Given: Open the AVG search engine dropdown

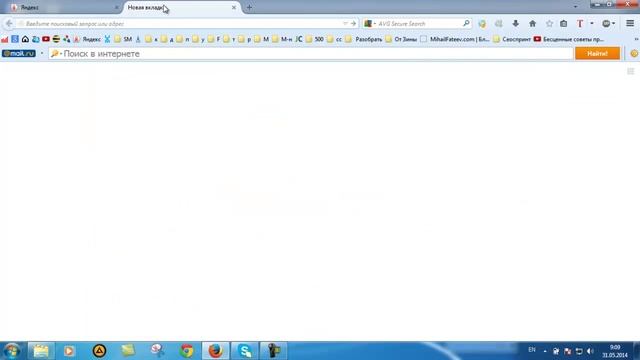Looking at the screenshot, I should (x=370, y=24).
